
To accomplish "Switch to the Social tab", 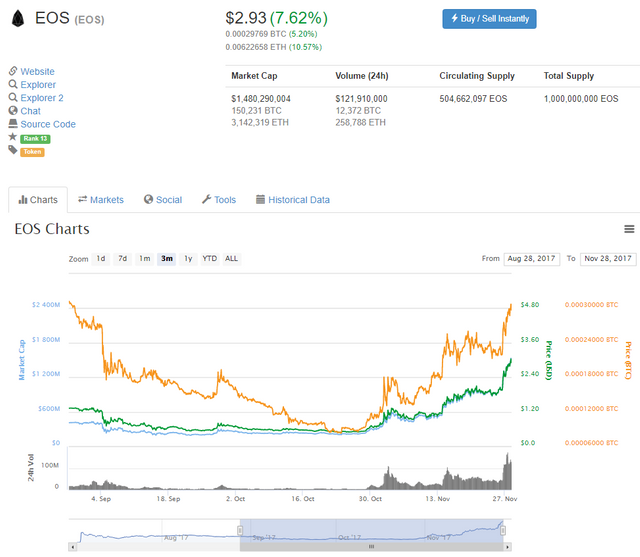I will (163, 200).
